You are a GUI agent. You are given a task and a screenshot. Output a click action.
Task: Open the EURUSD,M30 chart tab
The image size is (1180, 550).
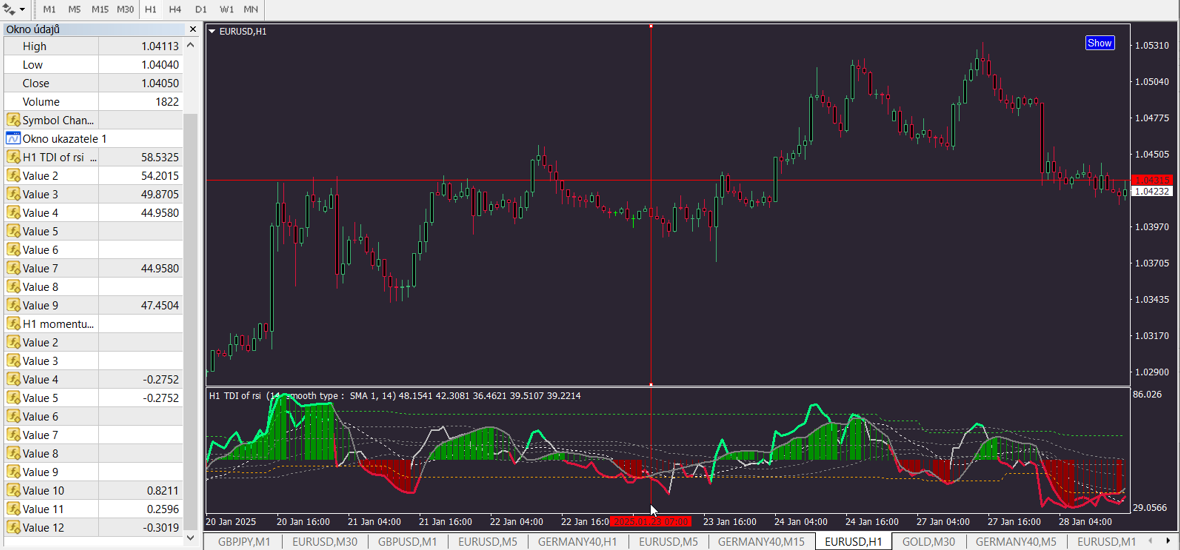pyautogui.click(x=324, y=542)
